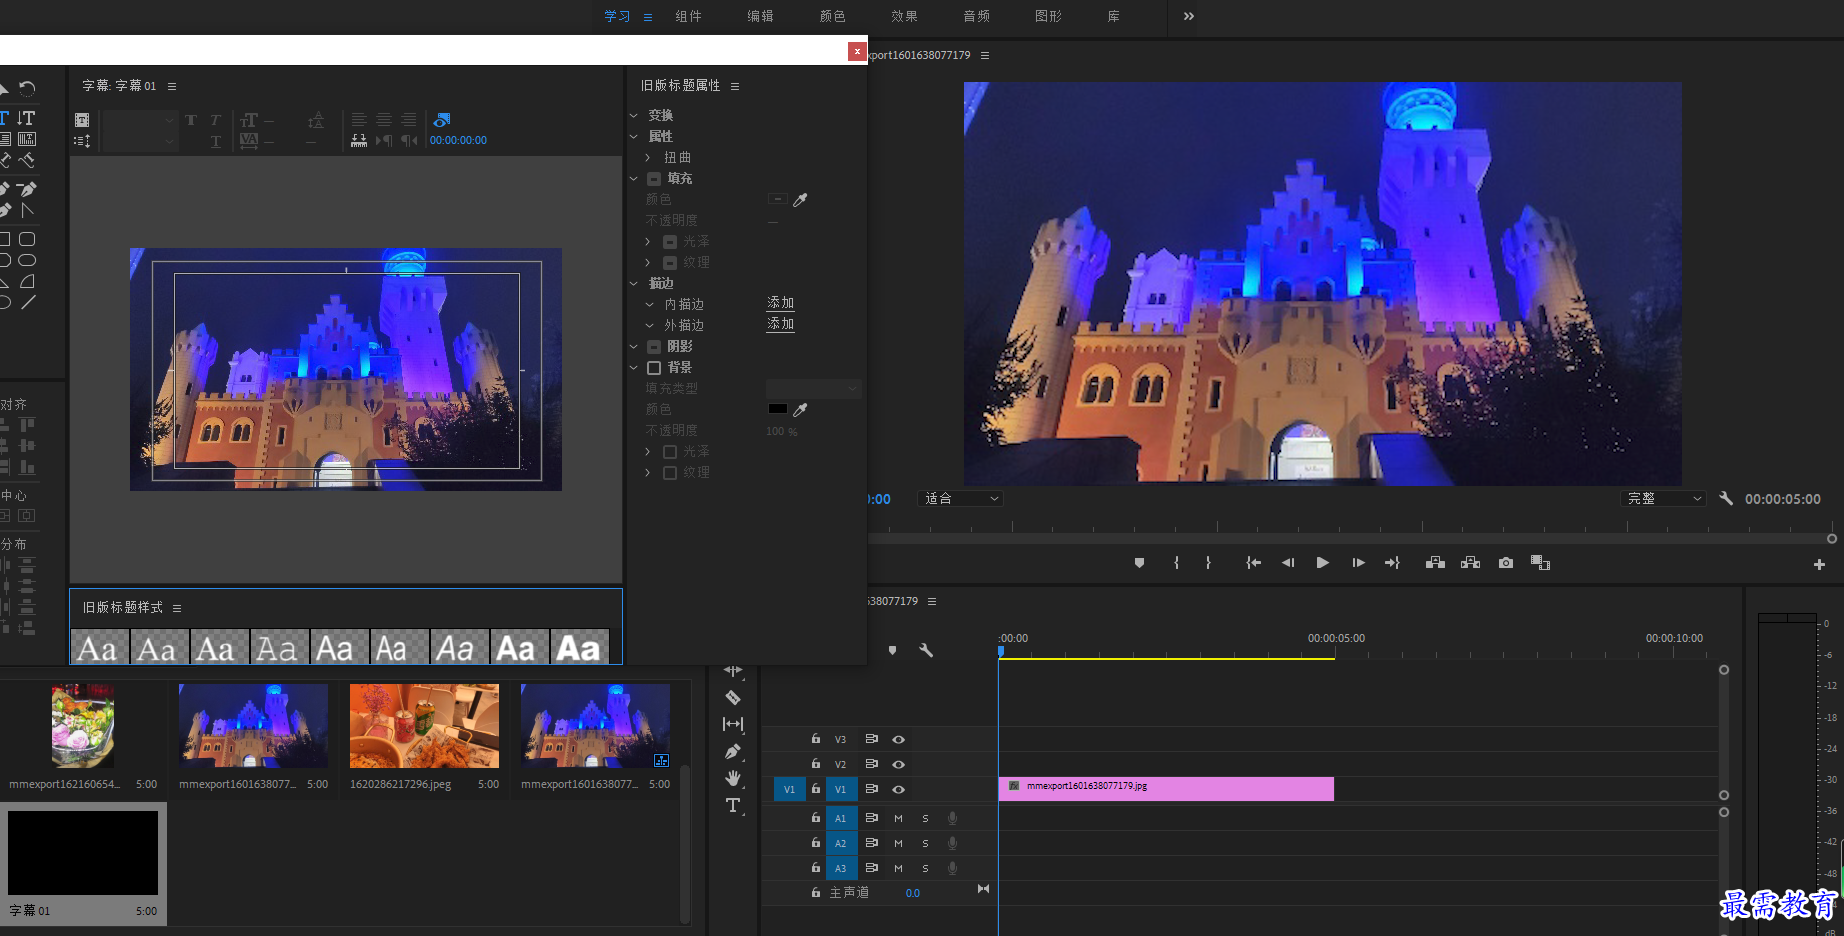Image resolution: width=1844 pixels, height=936 pixels.
Task: Align title text to the right
Action: [x=409, y=119]
